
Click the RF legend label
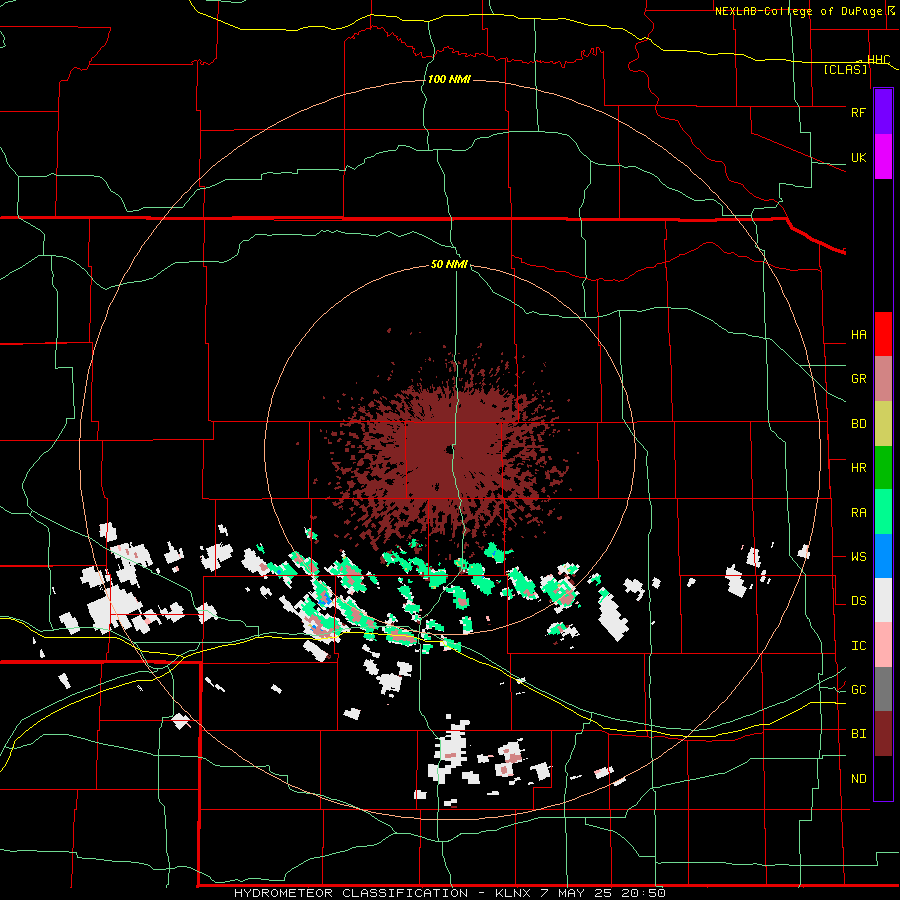click(x=858, y=112)
